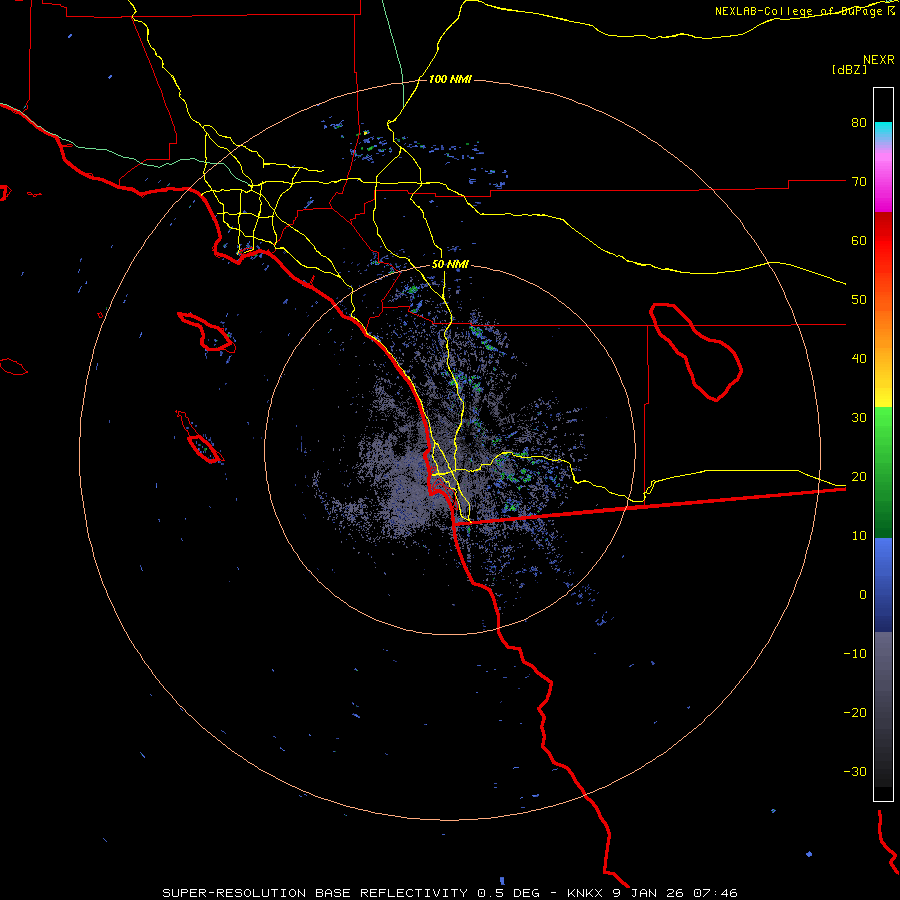
Task: Click the 60 value on the dBZ scale
Action: point(859,240)
